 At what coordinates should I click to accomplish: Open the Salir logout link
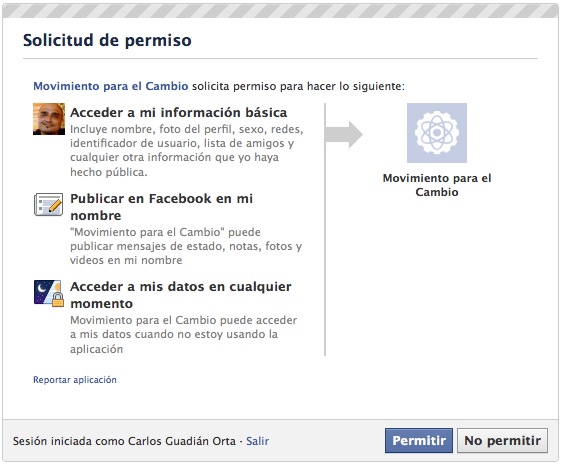257,441
